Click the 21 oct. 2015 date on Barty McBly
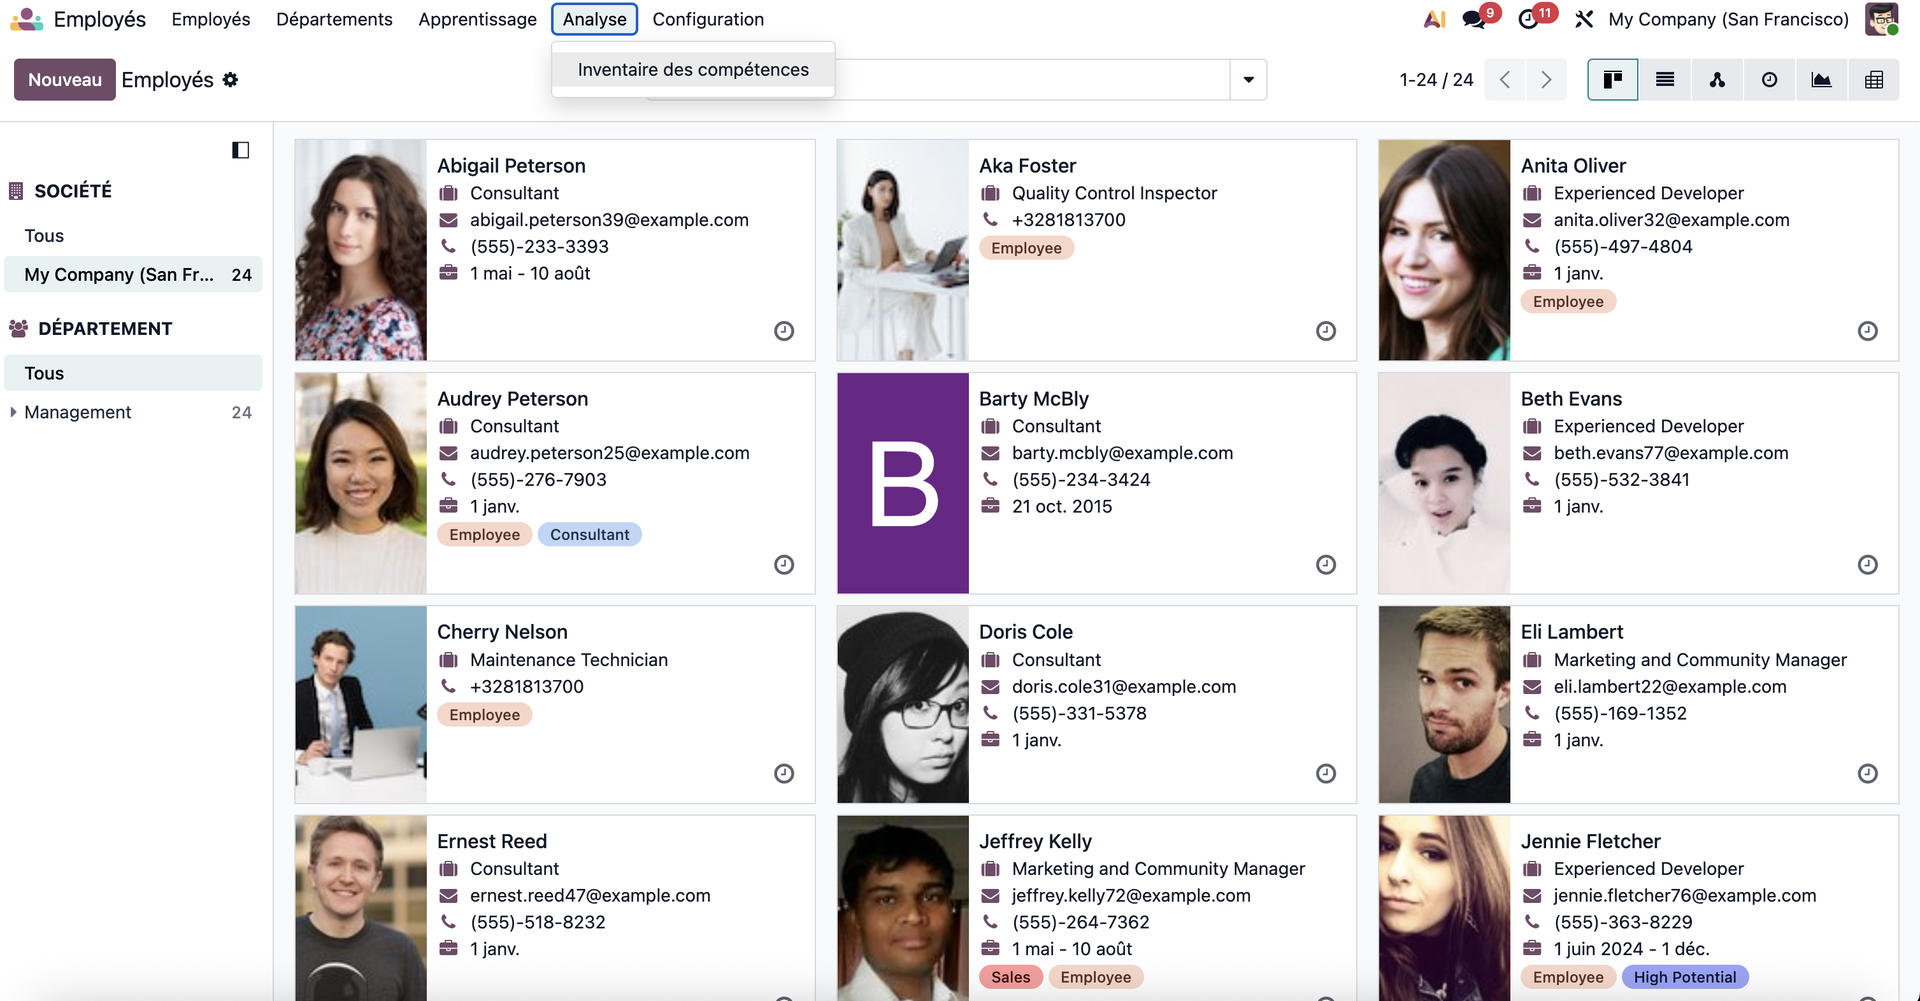Viewport: 1920px width, 1001px height. click(x=1062, y=507)
